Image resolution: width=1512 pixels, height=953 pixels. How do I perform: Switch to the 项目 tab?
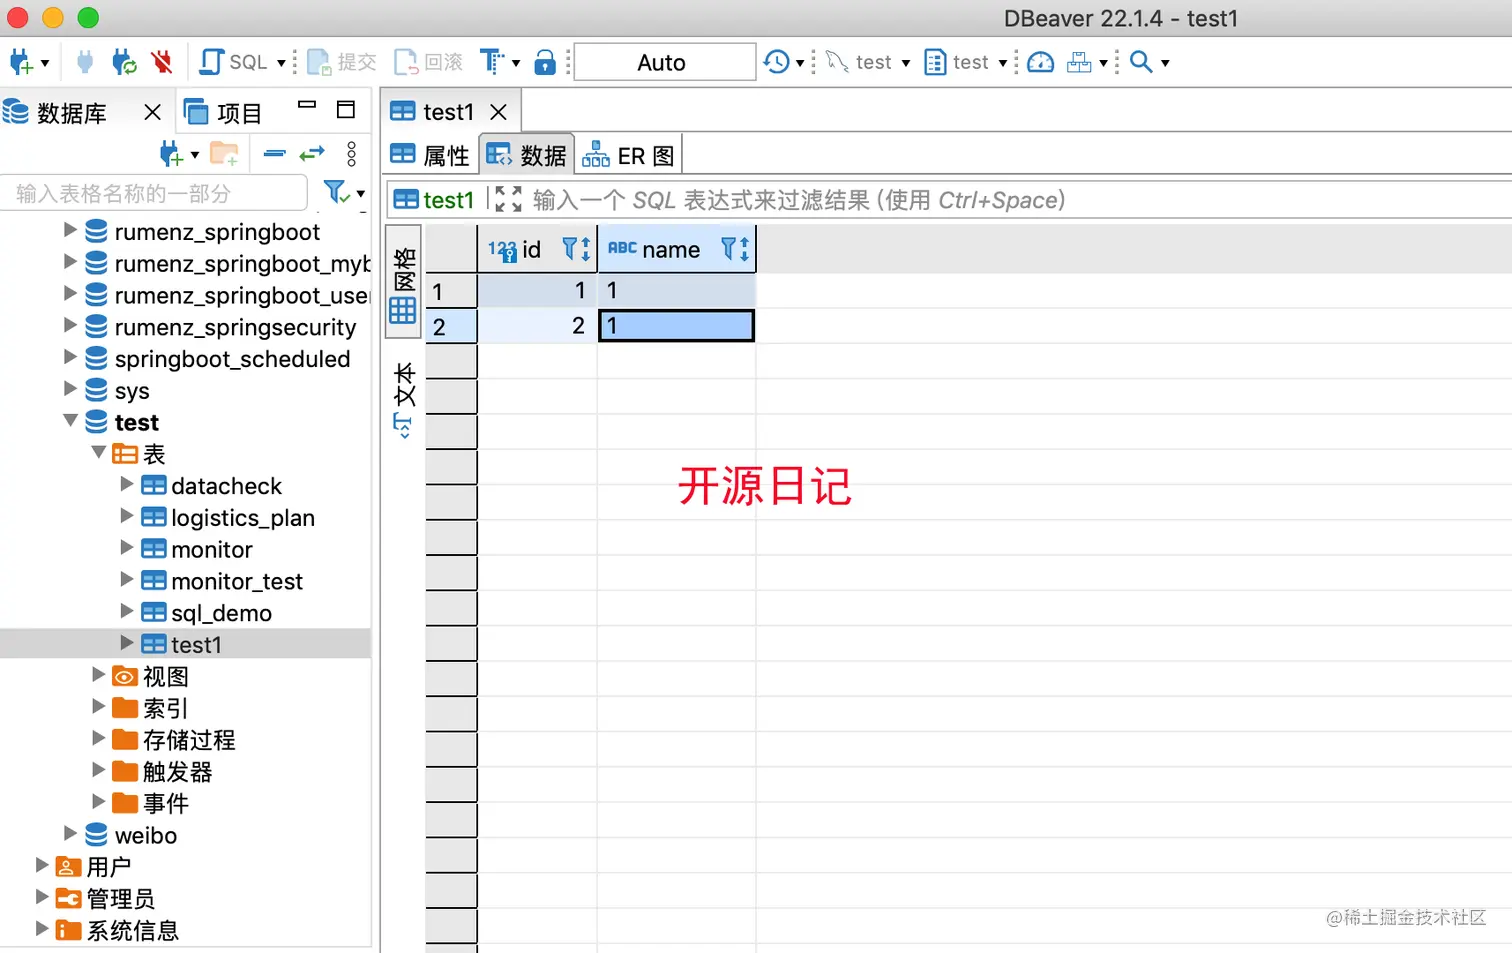click(x=224, y=113)
